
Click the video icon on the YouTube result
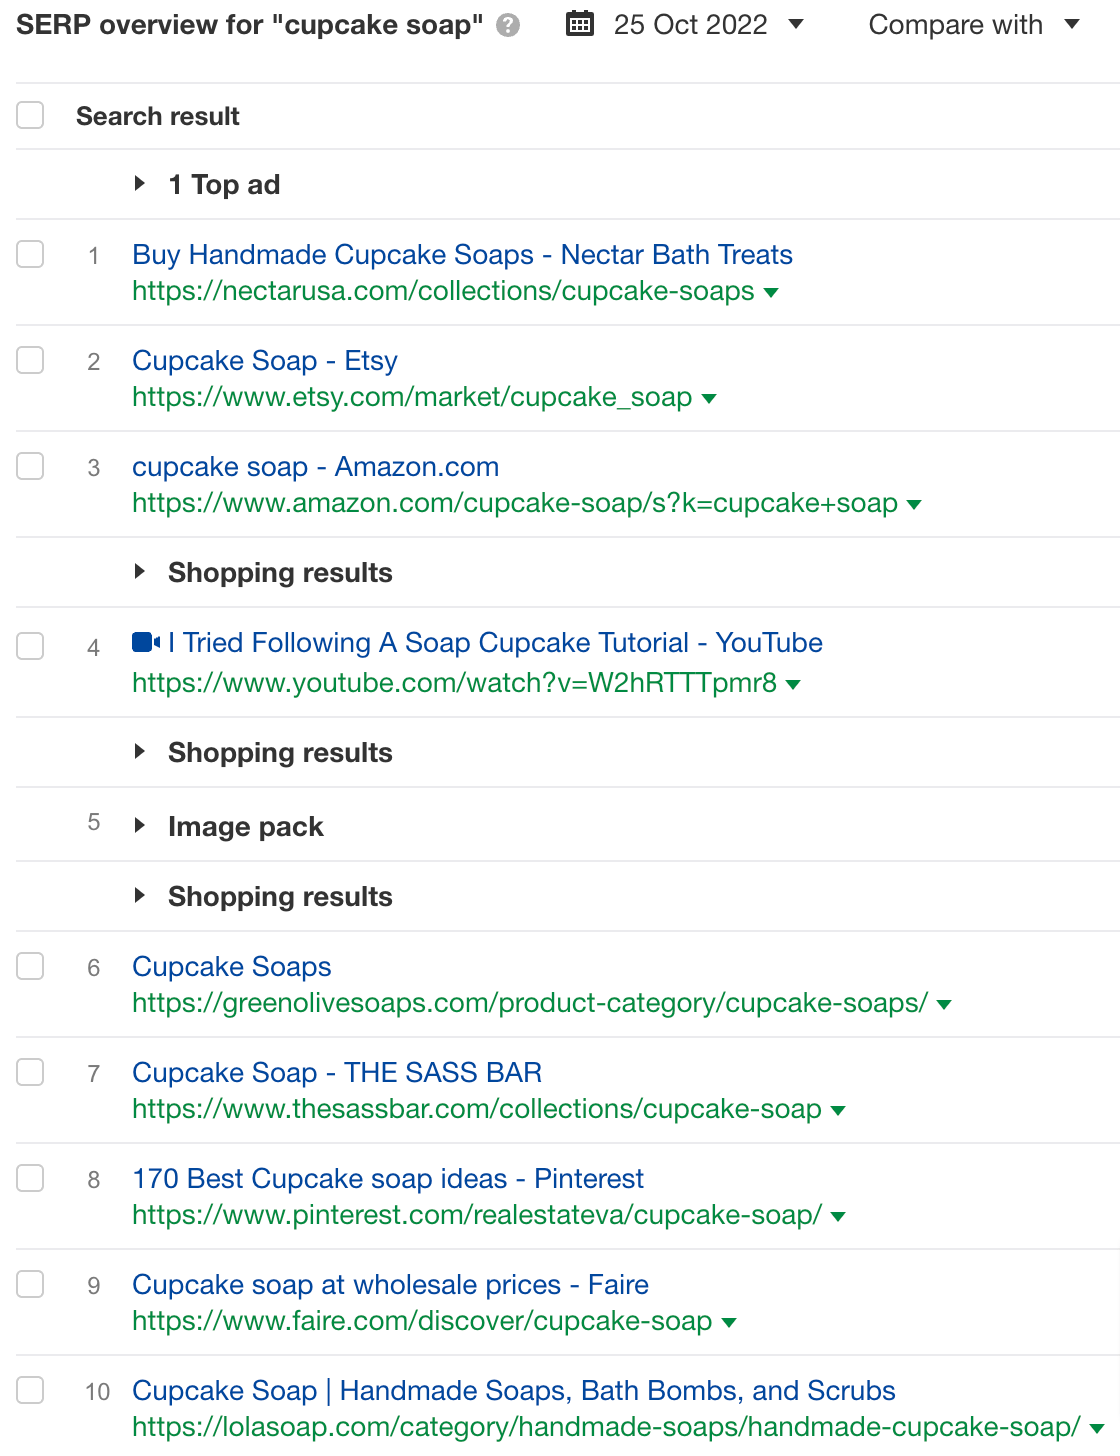(144, 641)
